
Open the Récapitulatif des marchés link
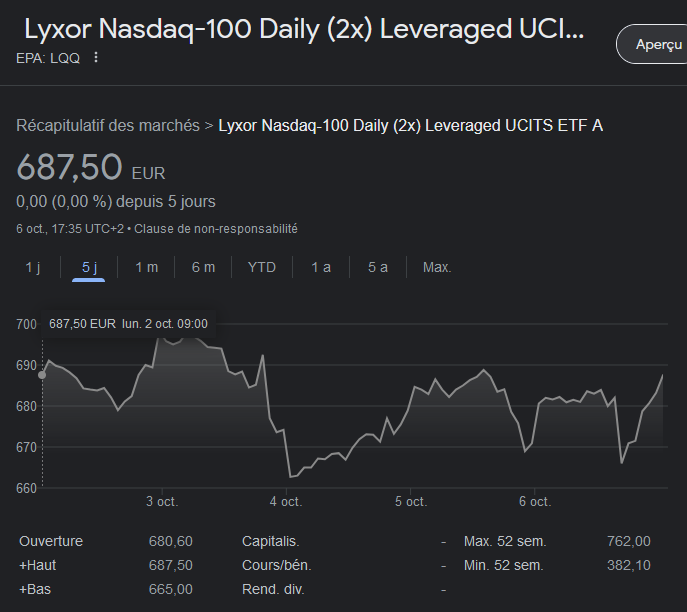coord(107,125)
